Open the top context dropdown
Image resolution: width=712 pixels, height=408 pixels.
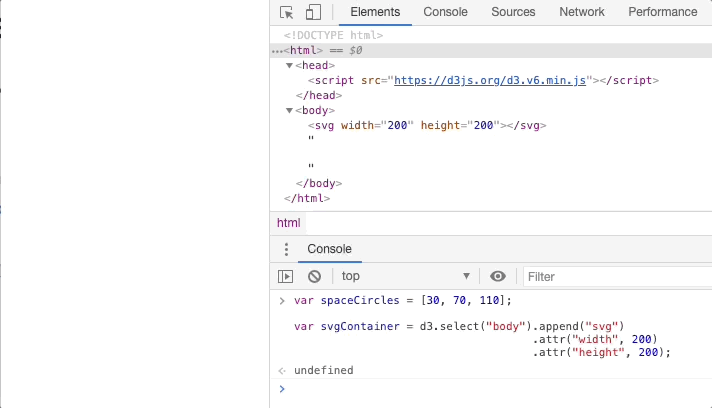[405, 276]
